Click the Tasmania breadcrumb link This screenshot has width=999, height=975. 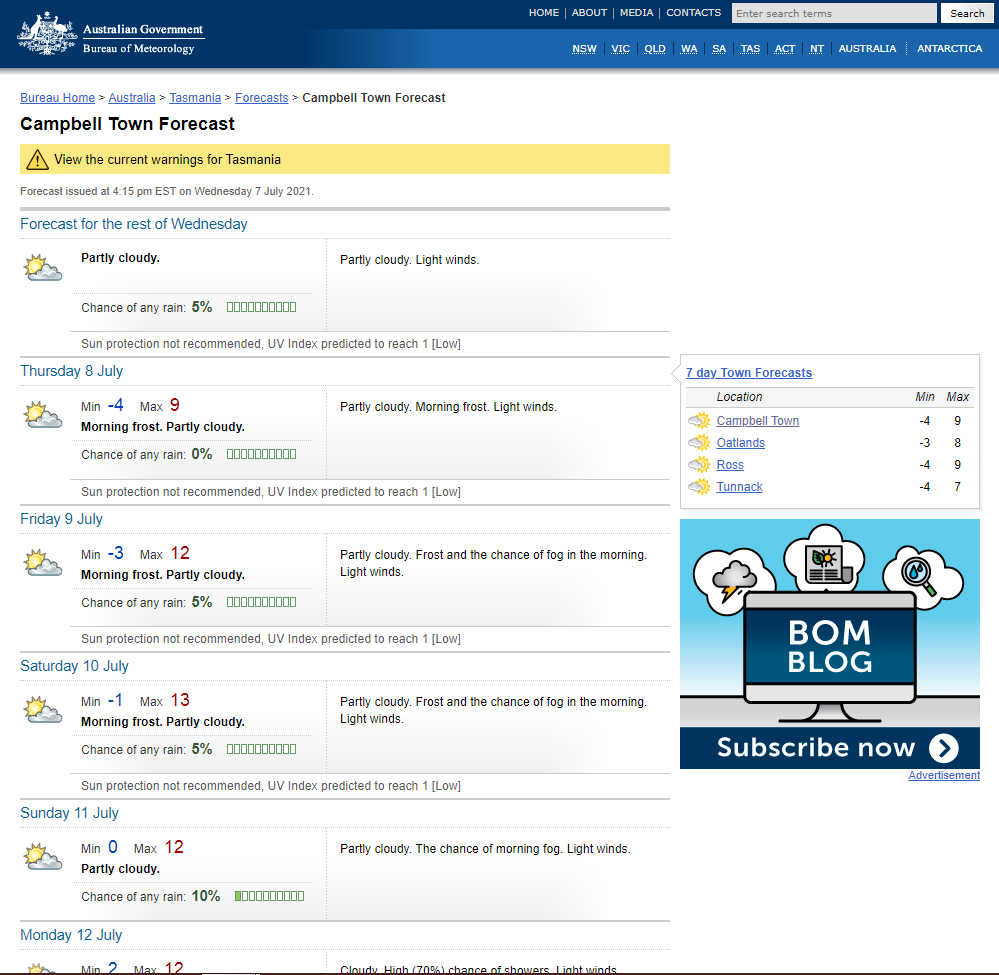coord(195,98)
